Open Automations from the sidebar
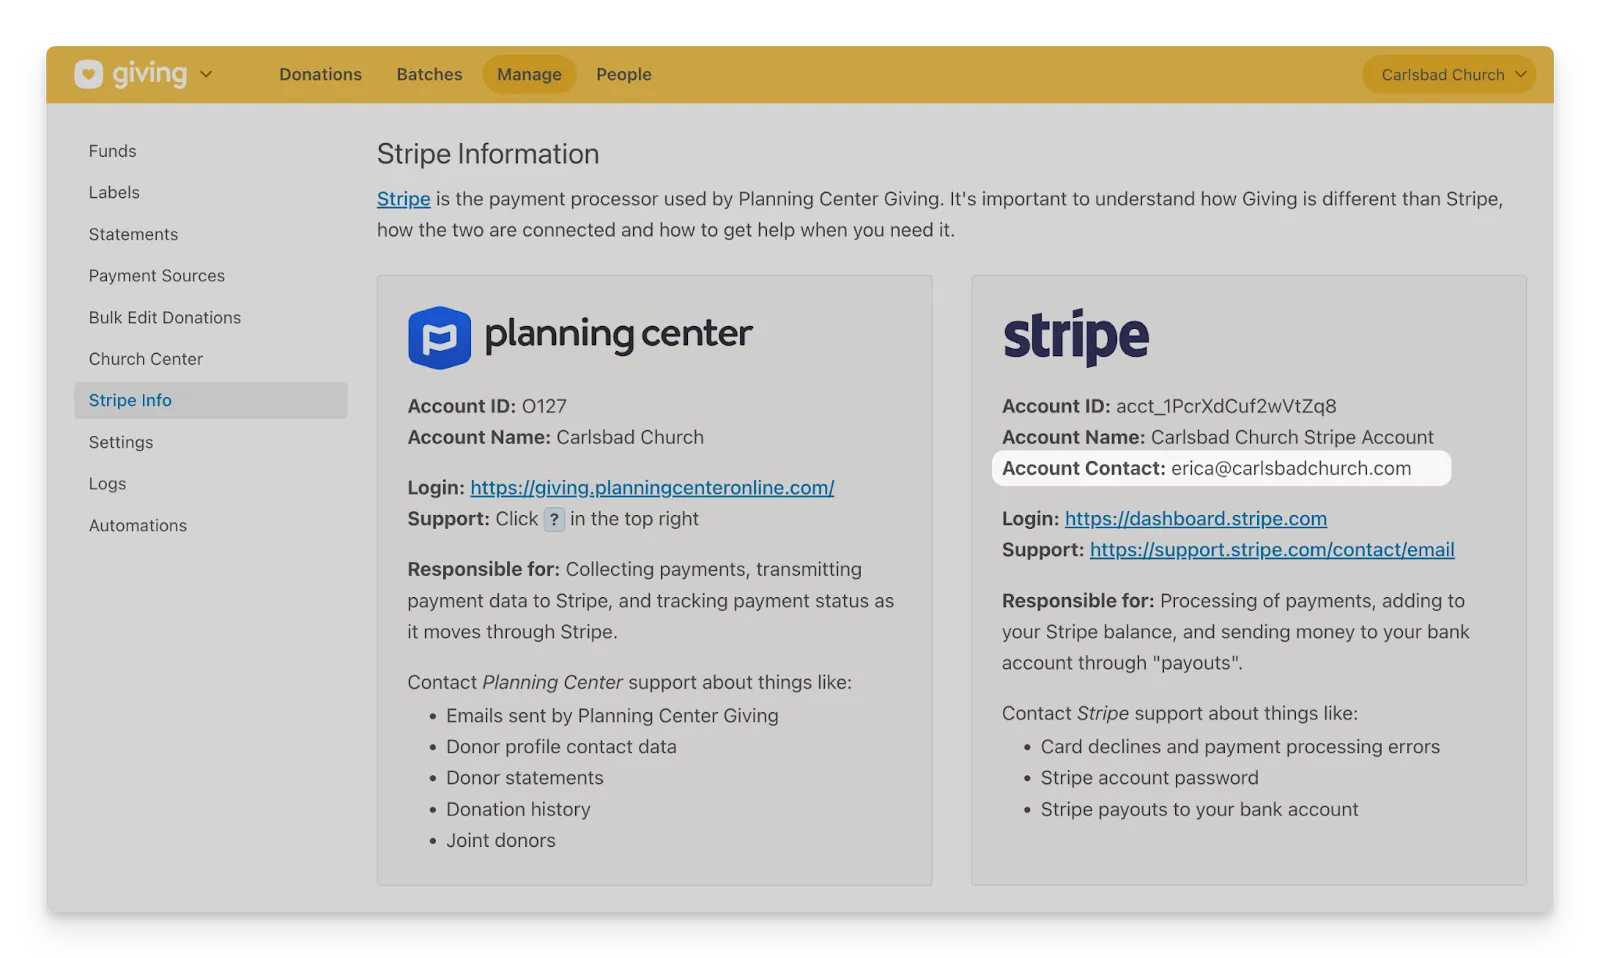Viewport: 1600px width, 958px height. [x=137, y=526]
